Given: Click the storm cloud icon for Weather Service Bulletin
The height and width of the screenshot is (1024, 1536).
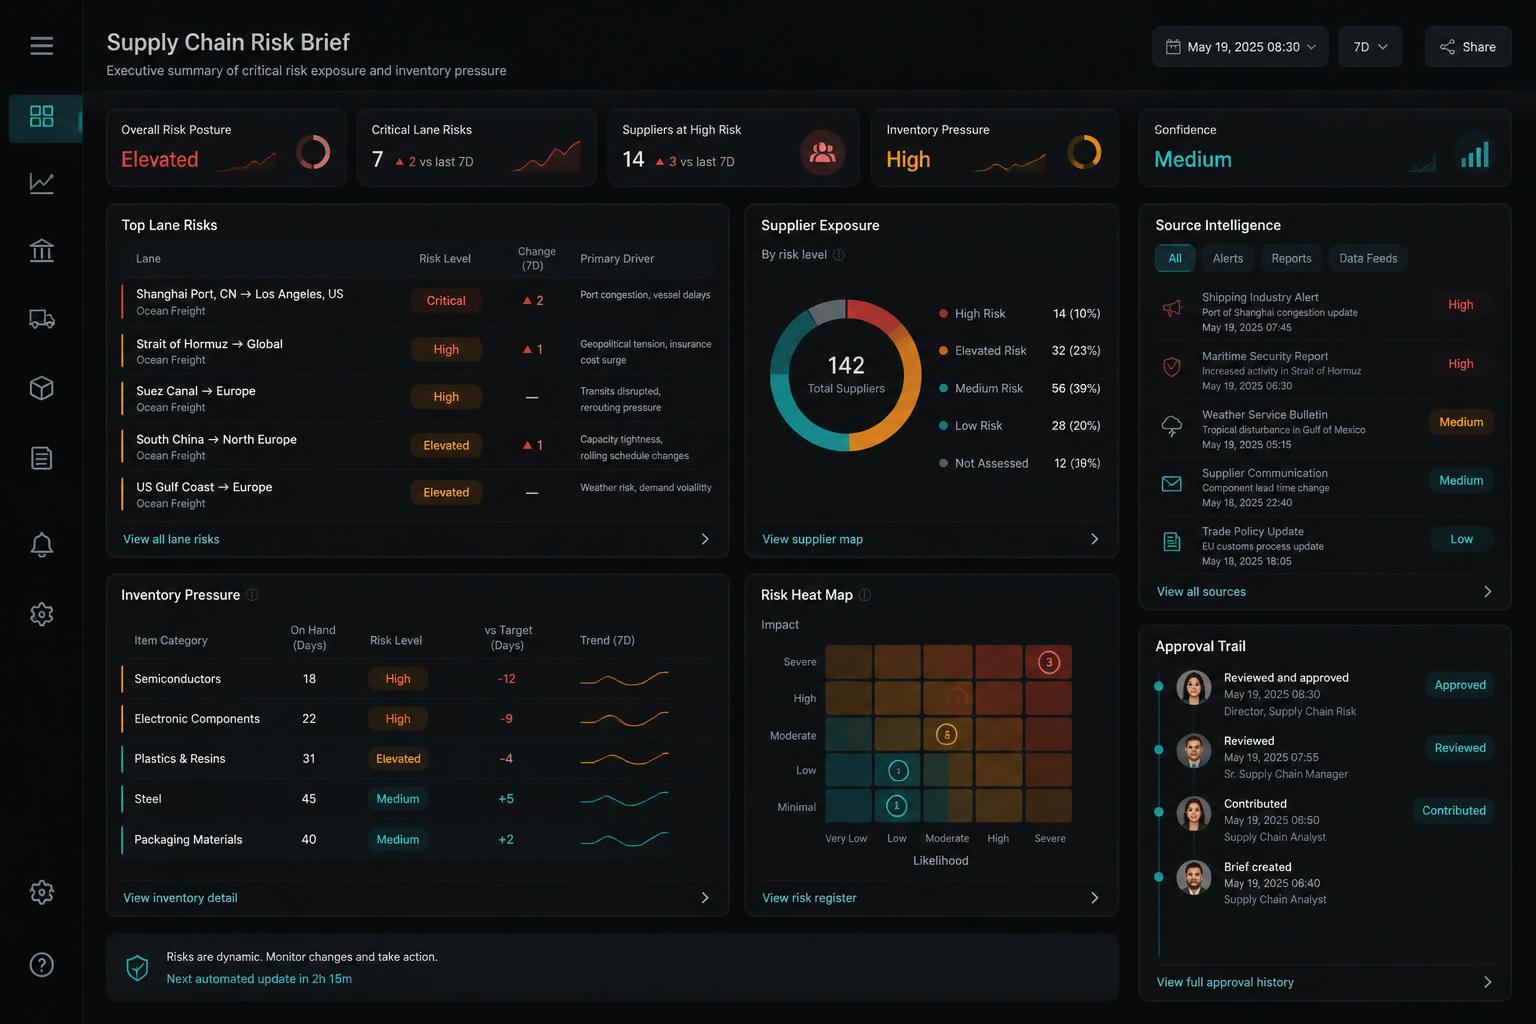Looking at the screenshot, I should coord(1172,426).
